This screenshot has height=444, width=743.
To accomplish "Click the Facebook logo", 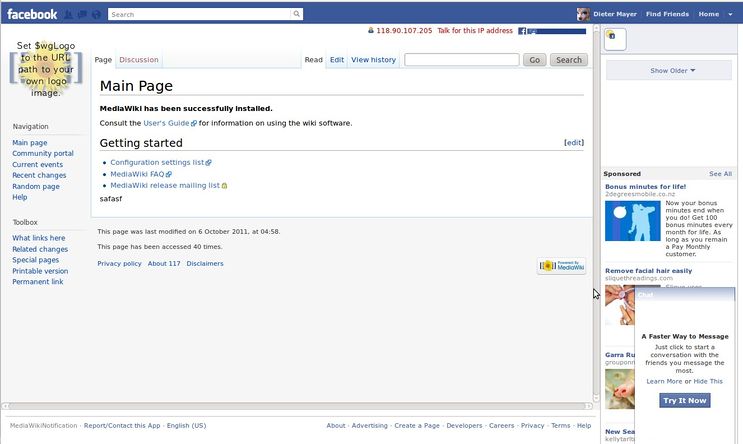I will click(x=32, y=14).
